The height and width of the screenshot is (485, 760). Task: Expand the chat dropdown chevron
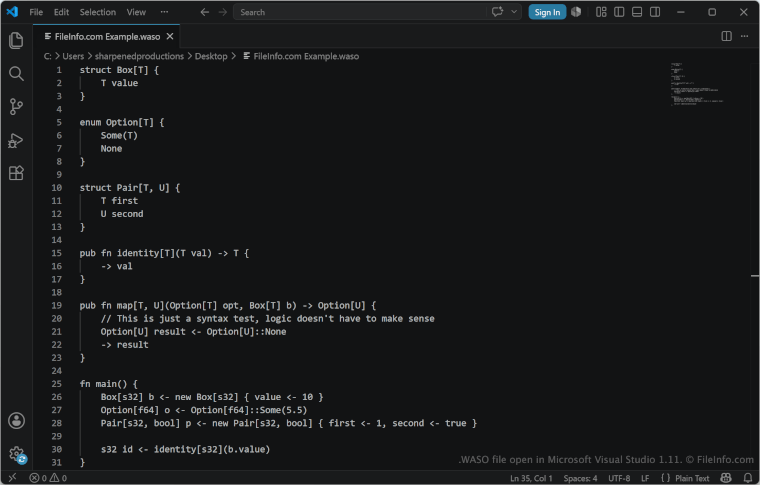click(514, 12)
